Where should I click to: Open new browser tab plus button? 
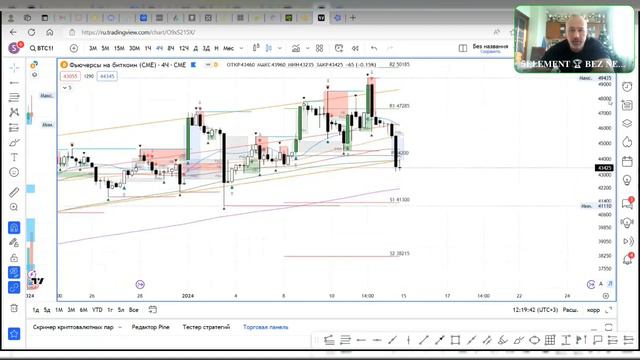[353, 18]
